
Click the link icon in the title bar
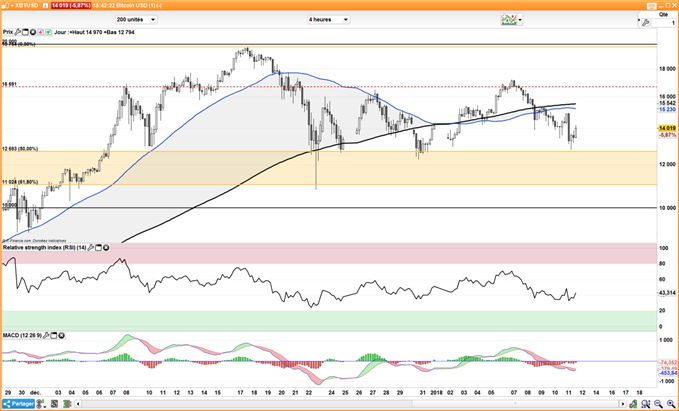click(x=6, y=5)
